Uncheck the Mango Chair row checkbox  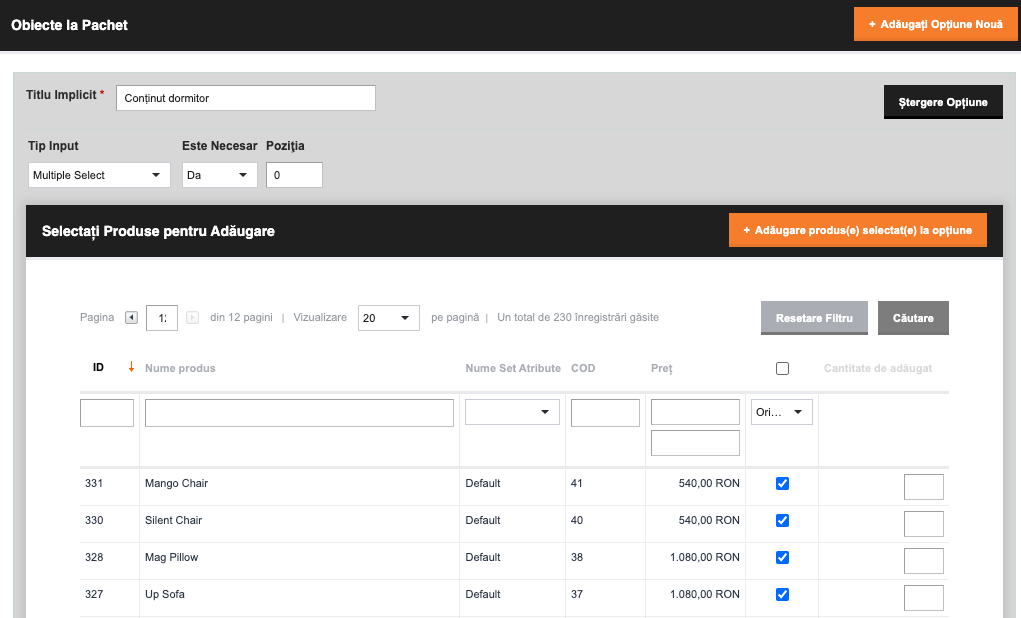coord(782,483)
